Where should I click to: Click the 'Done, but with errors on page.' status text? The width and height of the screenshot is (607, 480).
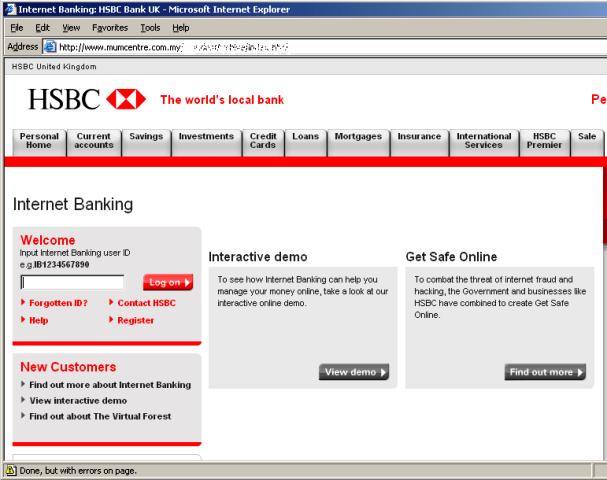click(78, 471)
